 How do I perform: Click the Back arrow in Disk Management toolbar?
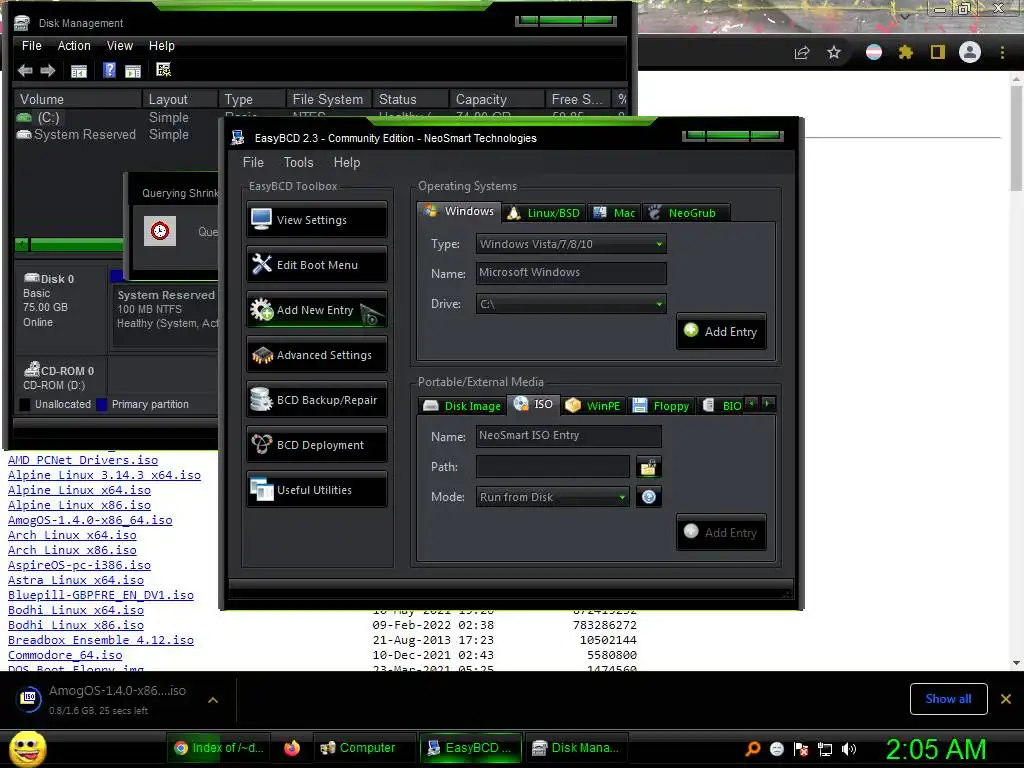(25, 71)
